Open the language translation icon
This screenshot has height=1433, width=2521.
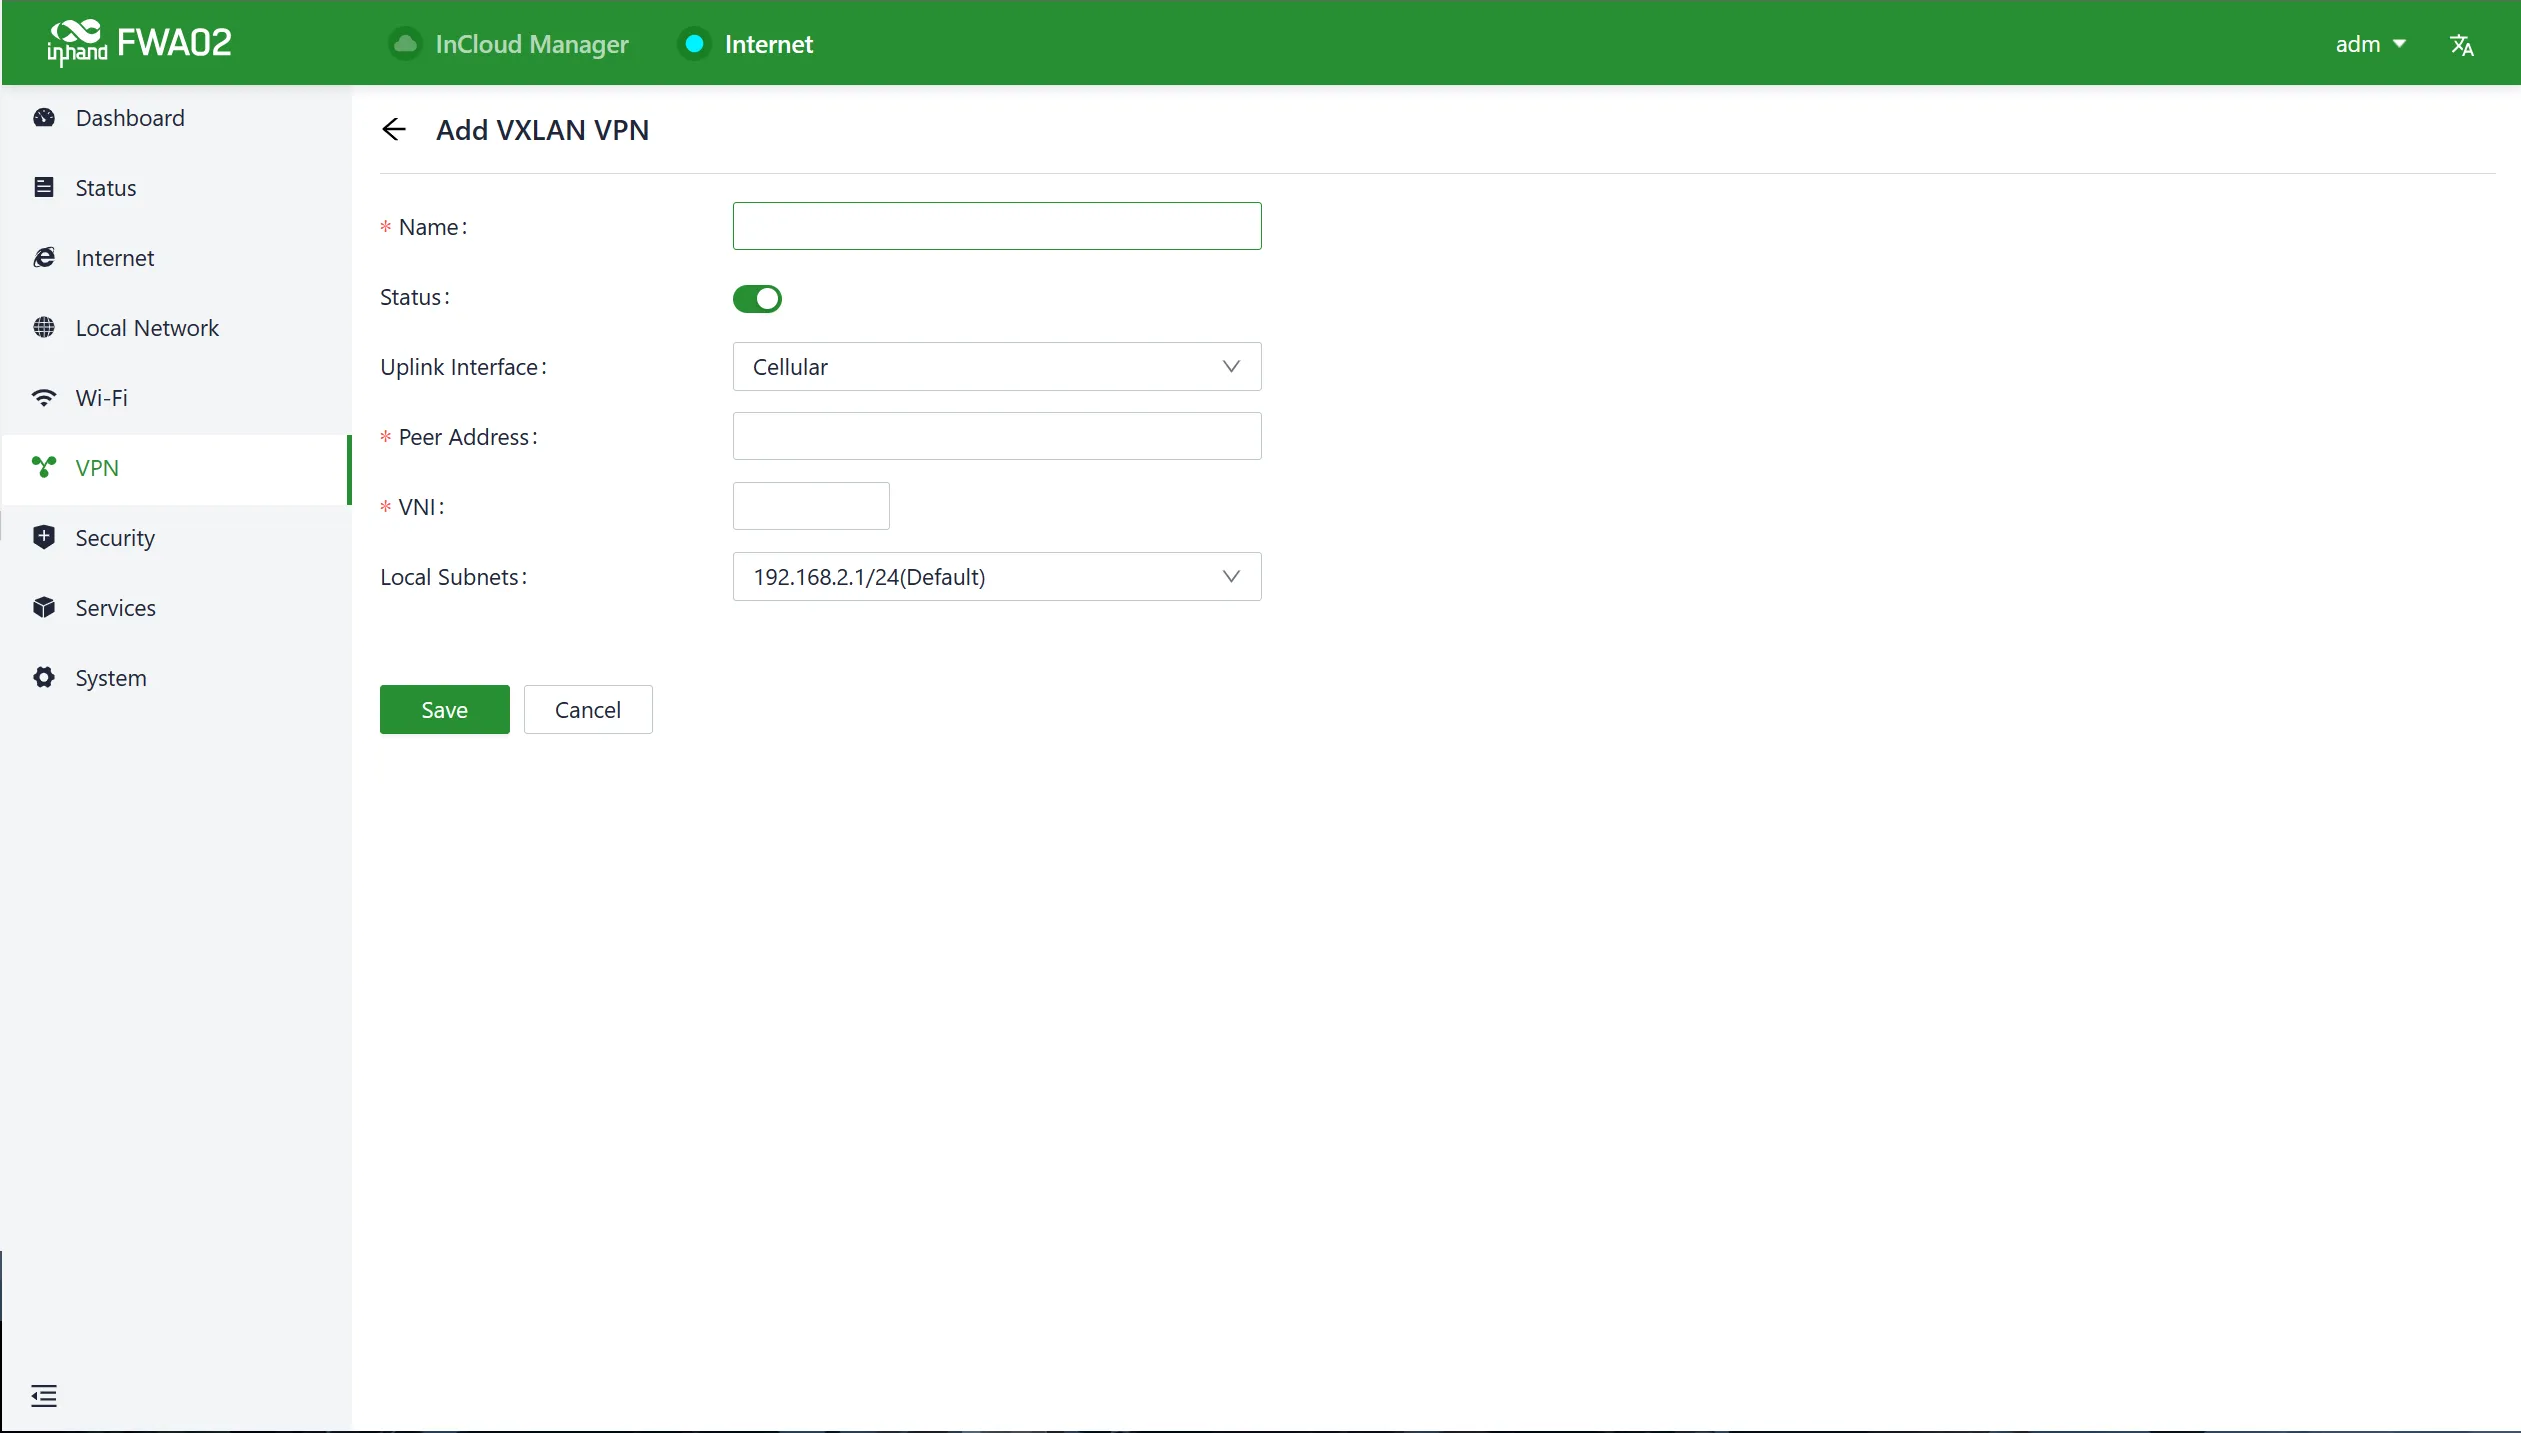2462,45
